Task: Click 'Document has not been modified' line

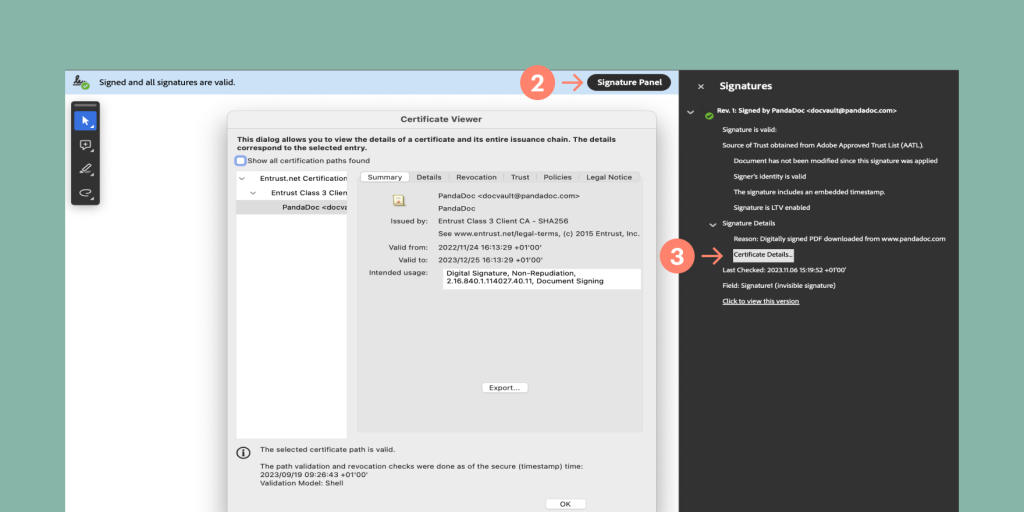Action: click(x=835, y=161)
